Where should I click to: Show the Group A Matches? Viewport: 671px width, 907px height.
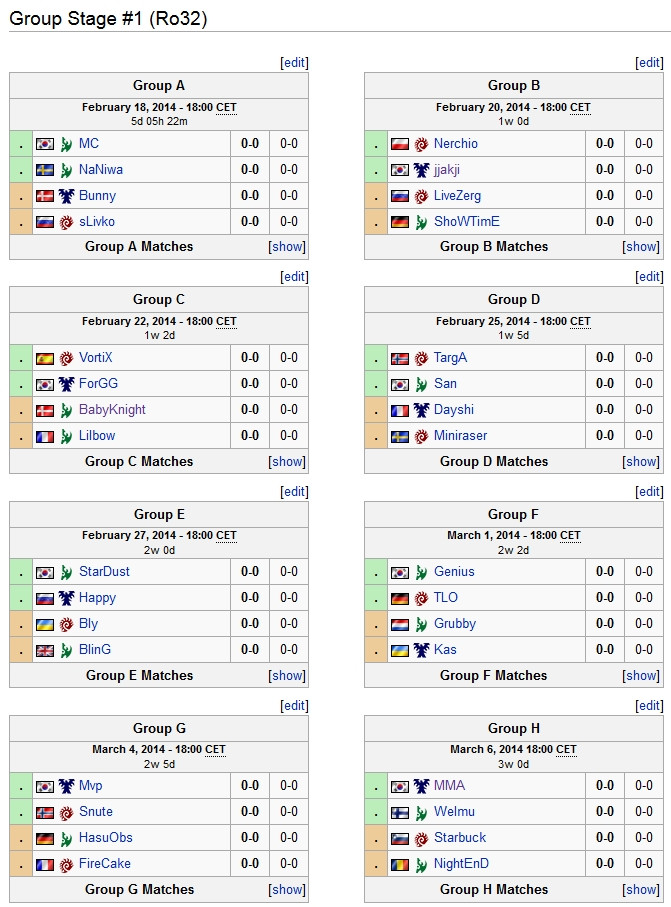coord(287,247)
